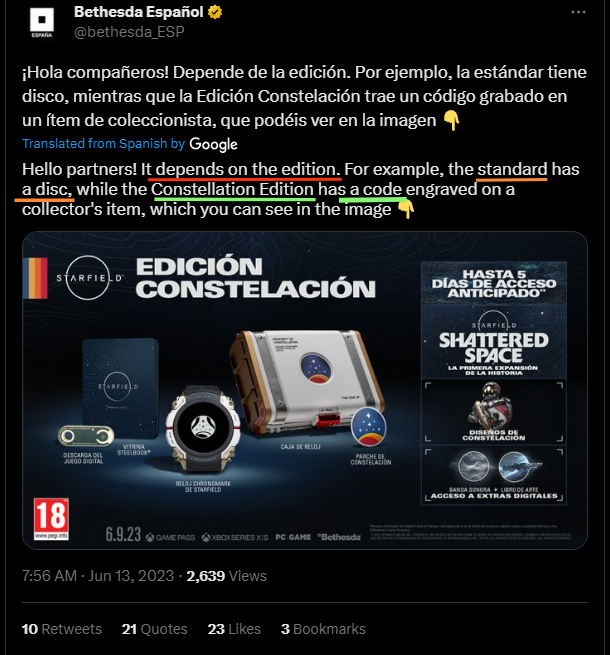Viewport: 610px width, 655px height.
Task: Click the Bethesda Español display name
Action: point(139,12)
